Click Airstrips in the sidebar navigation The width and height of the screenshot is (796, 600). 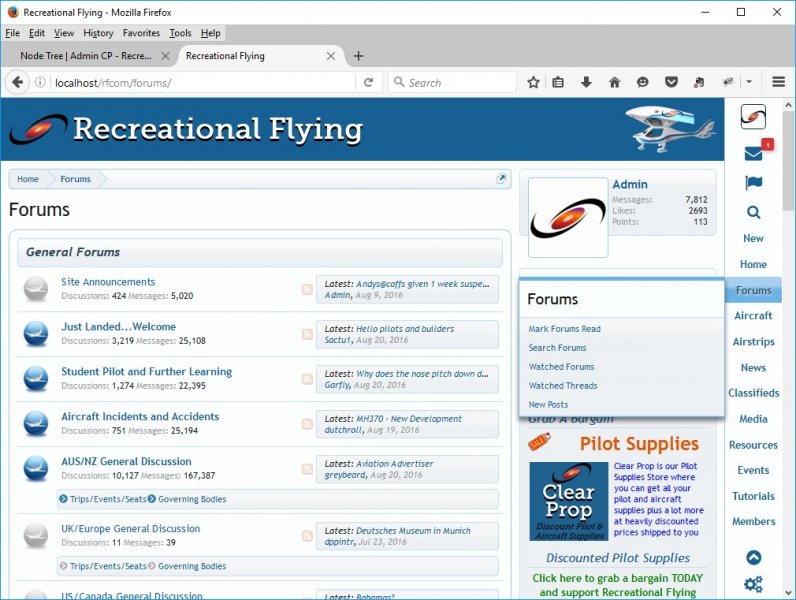(x=753, y=342)
